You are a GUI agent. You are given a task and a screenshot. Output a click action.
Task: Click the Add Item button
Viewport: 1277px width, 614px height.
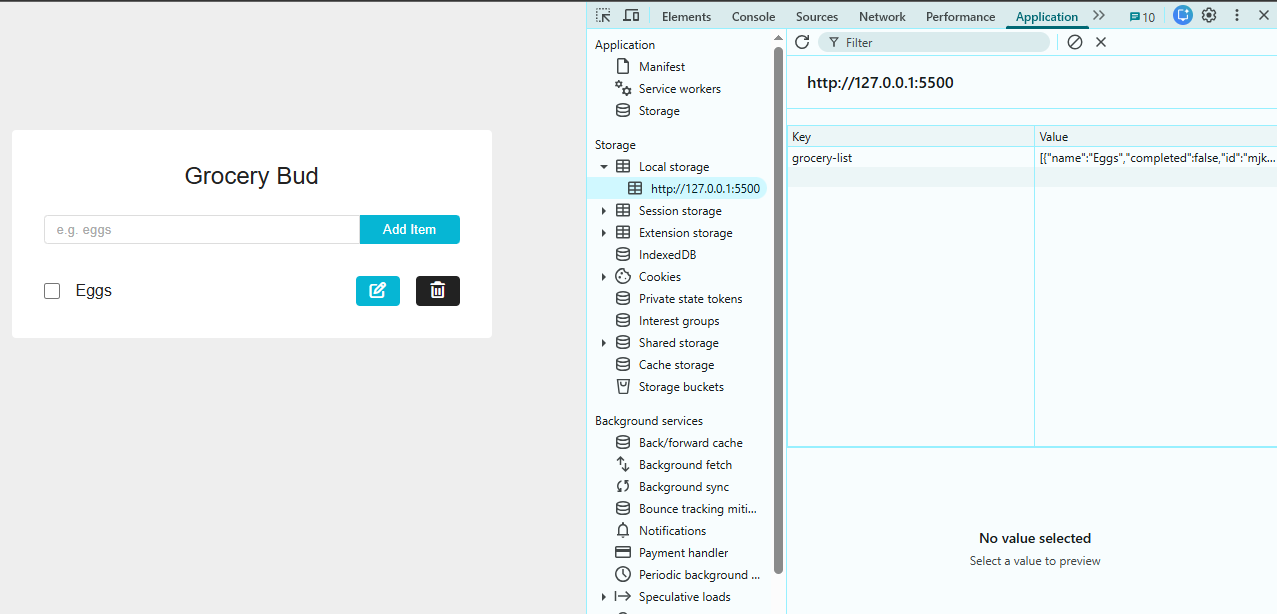(410, 229)
